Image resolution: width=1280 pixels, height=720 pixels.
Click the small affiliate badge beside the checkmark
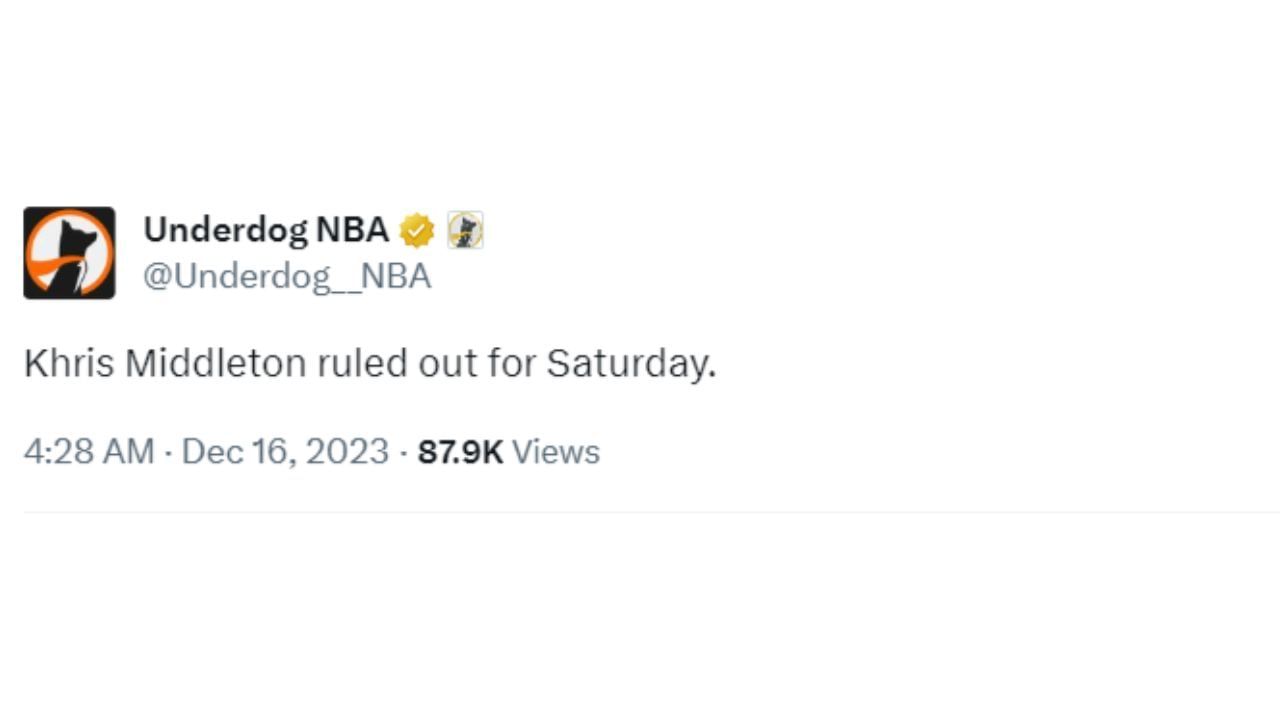click(465, 231)
